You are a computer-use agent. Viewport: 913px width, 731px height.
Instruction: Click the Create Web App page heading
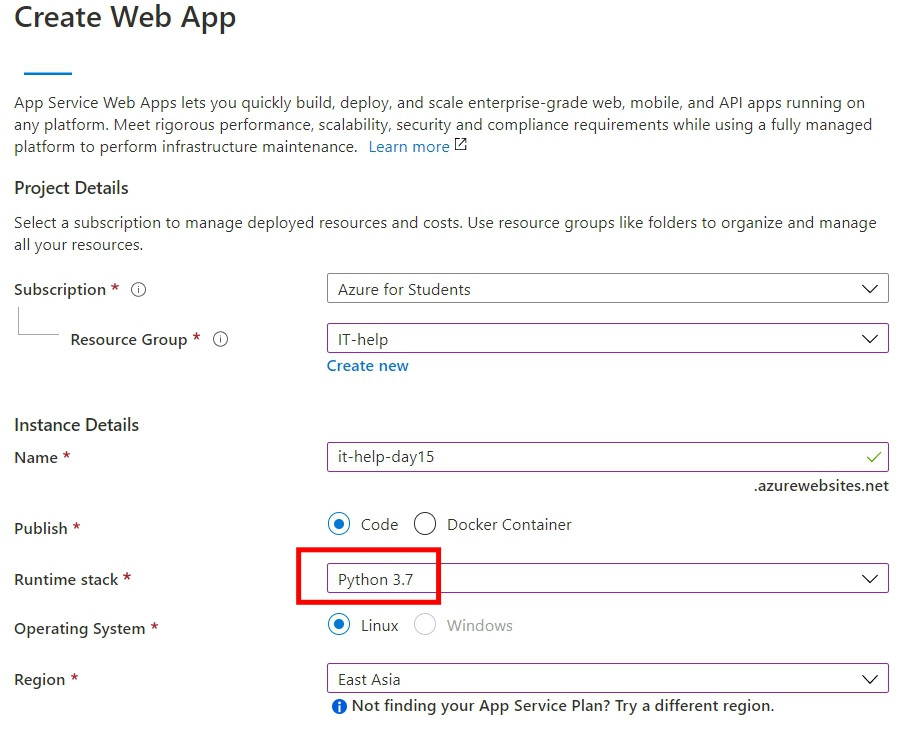pyautogui.click(x=125, y=17)
